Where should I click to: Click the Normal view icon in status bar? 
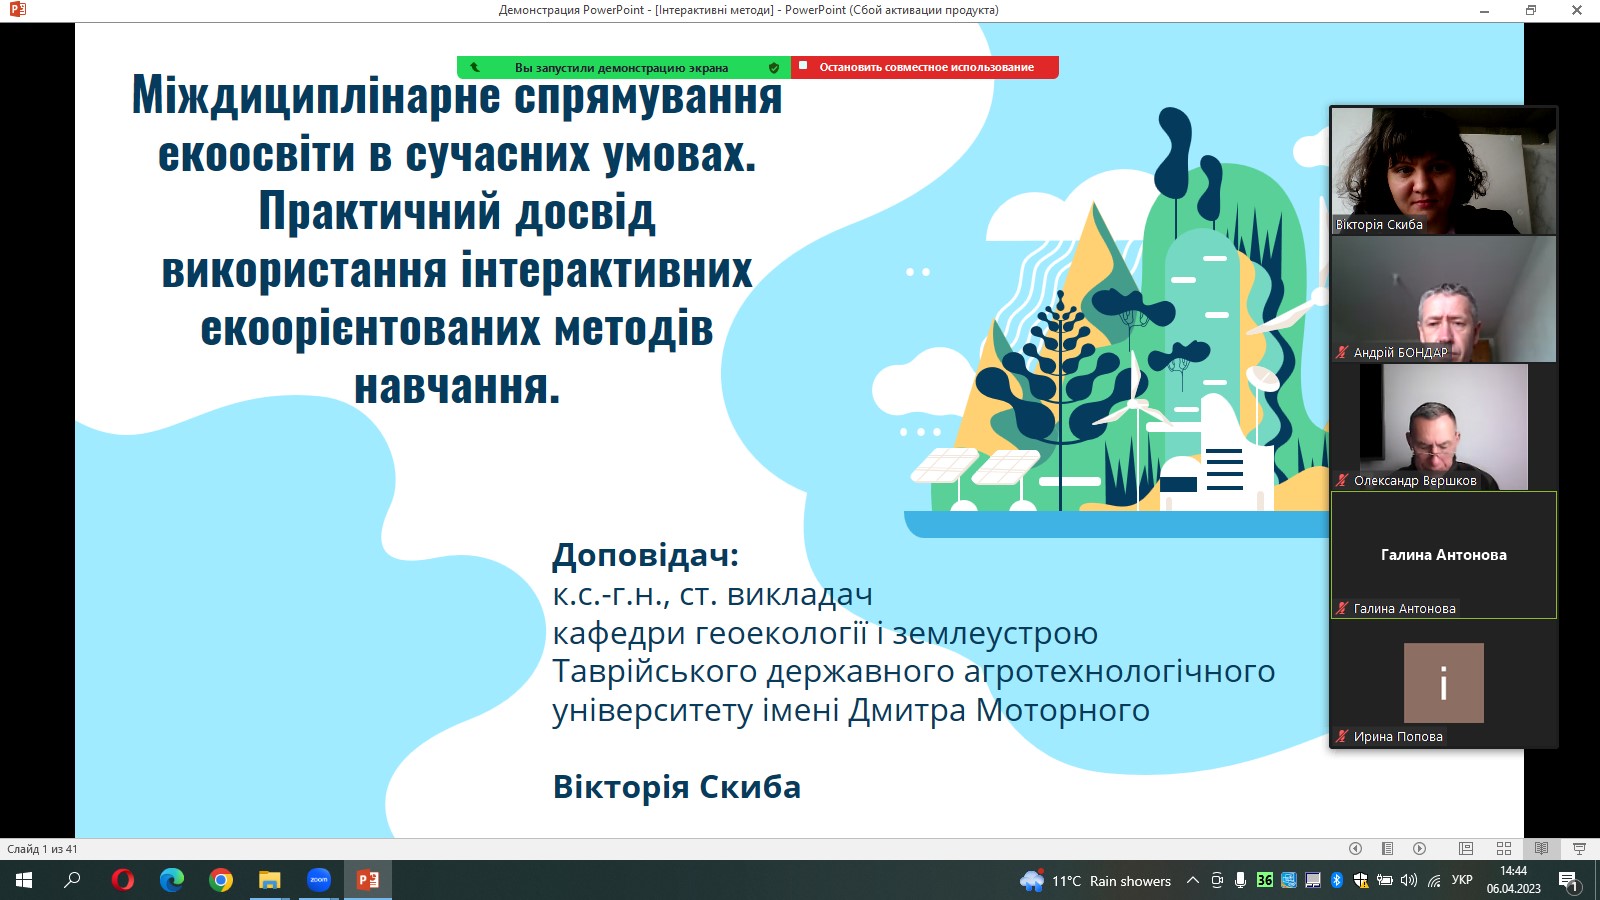click(x=1466, y=848)
